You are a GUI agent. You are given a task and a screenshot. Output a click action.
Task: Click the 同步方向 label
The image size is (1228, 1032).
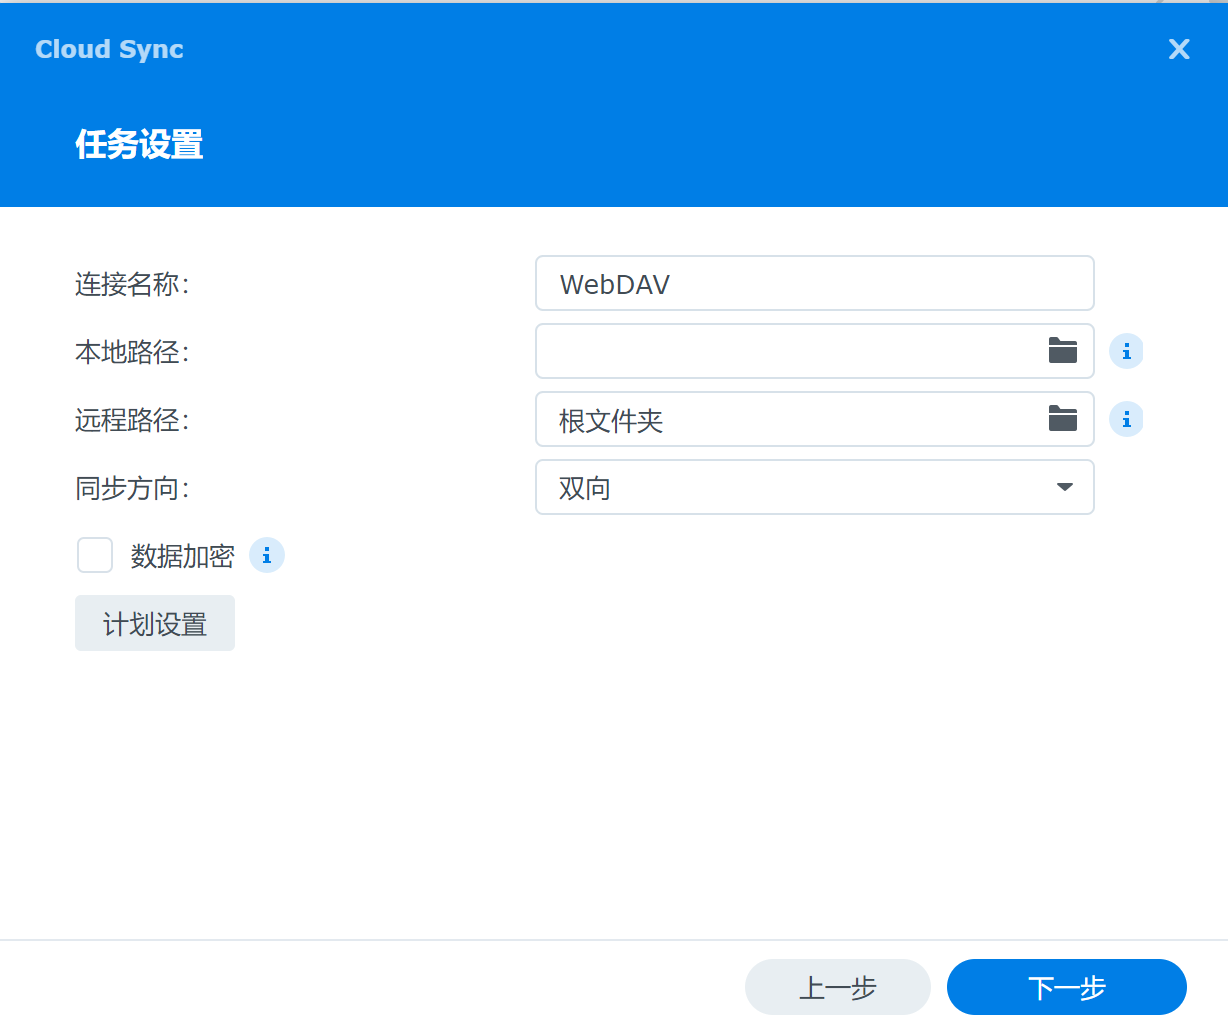[x=132, y=488]
